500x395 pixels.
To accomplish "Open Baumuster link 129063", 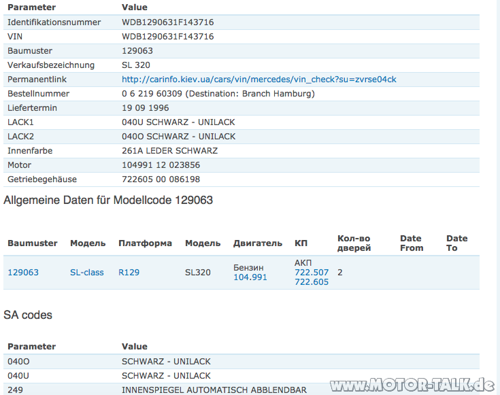I will (x=23, y=272).
